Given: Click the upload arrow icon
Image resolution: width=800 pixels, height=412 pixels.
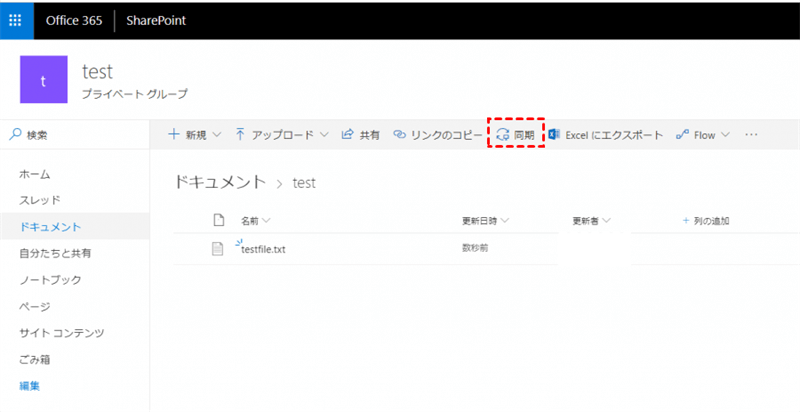Looking at the screenshot, I should coord(240,135).
